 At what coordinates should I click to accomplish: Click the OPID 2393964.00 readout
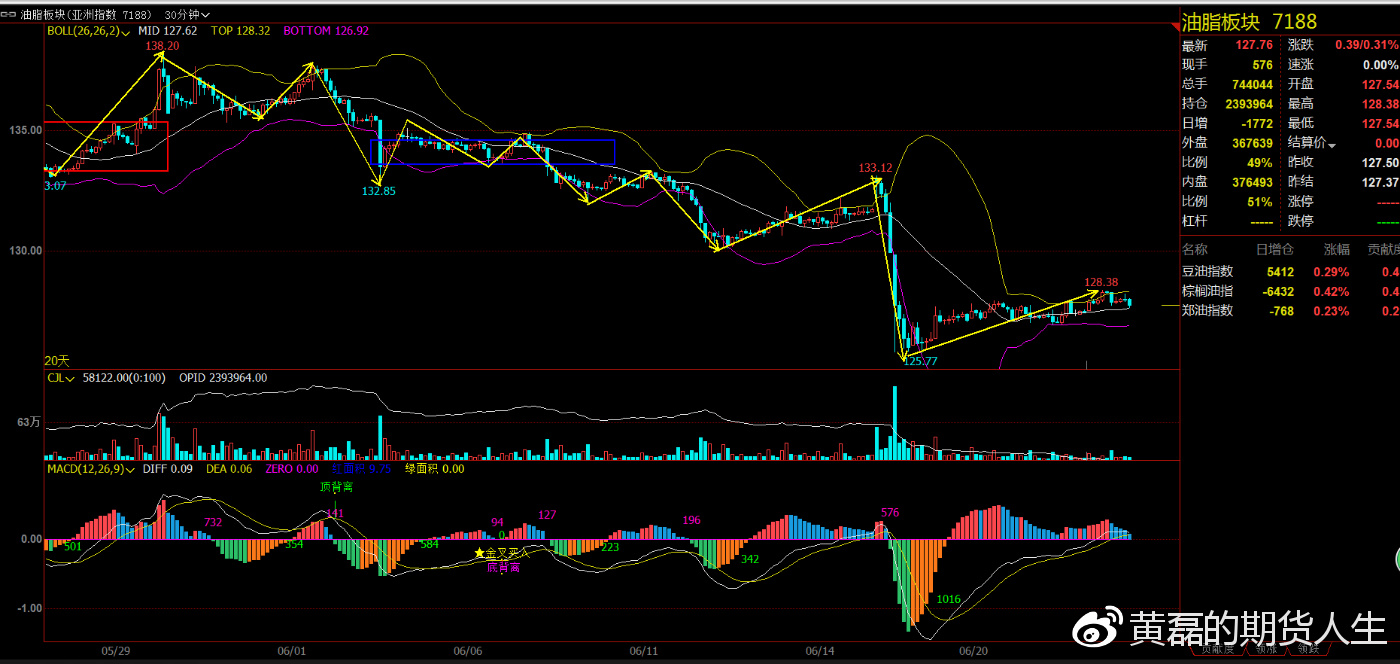(223, 378)
